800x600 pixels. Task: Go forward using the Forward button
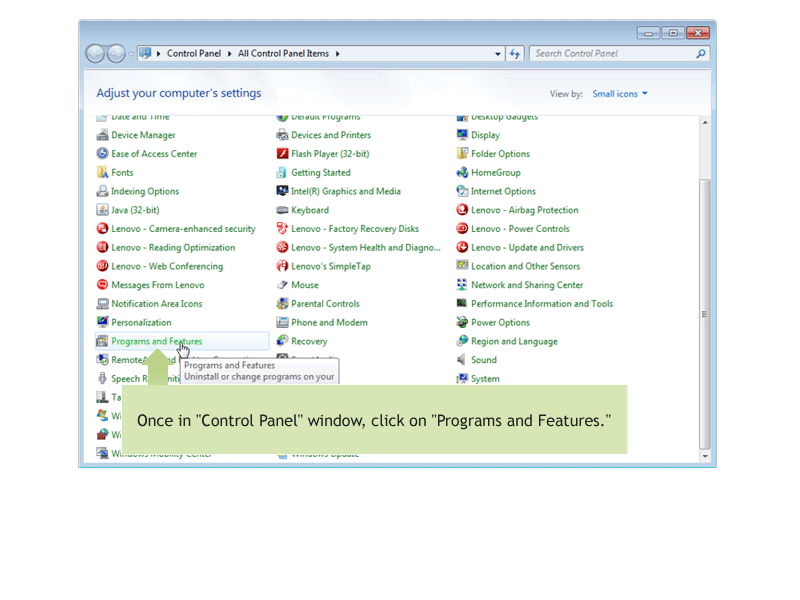(116, 54)
